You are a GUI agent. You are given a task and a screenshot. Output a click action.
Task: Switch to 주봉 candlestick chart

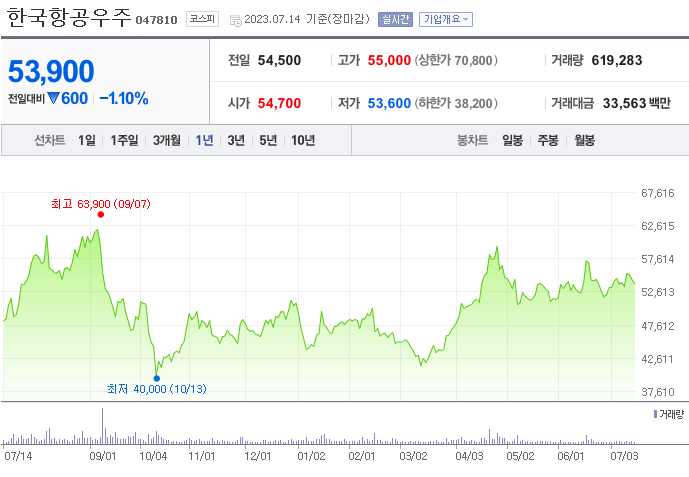coord(548,140)
